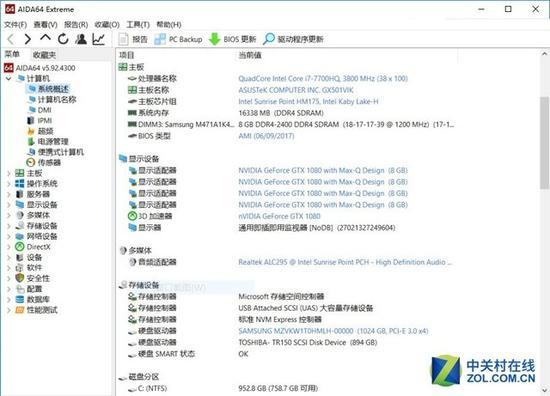Switch to the 收藏夹 tab

click(x=44, y=55)
